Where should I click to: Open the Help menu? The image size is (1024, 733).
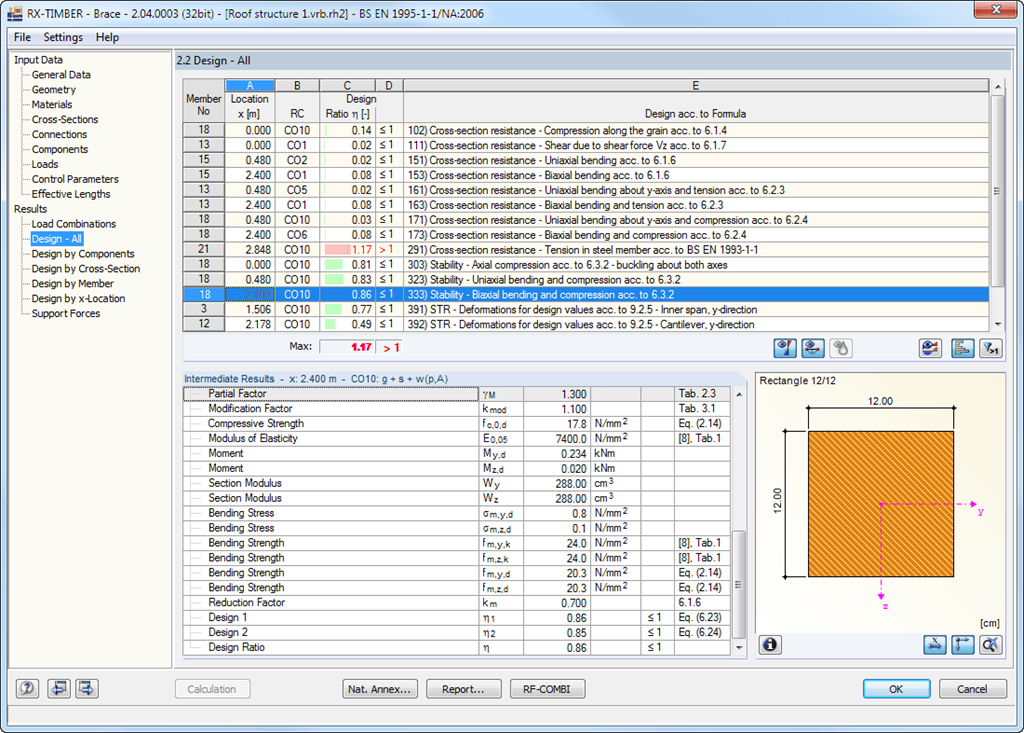107,37
